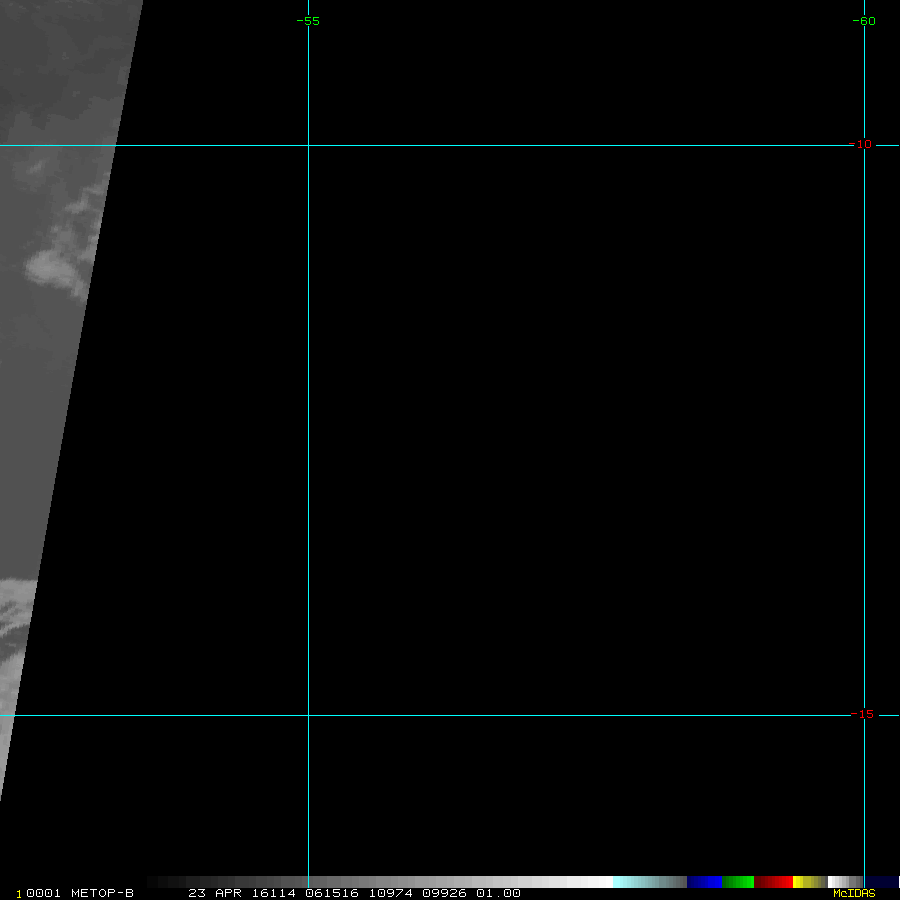The image size is (900, 900).
Task: Click intersection of -55 and -10 gridlines
Action: point(308,145)
